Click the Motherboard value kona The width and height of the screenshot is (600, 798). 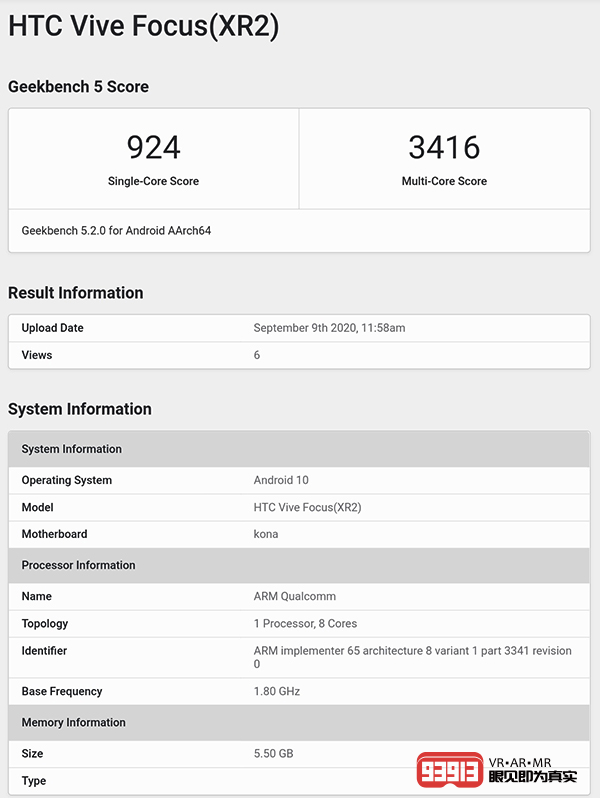pyautogui.click(x=266, y=534)
